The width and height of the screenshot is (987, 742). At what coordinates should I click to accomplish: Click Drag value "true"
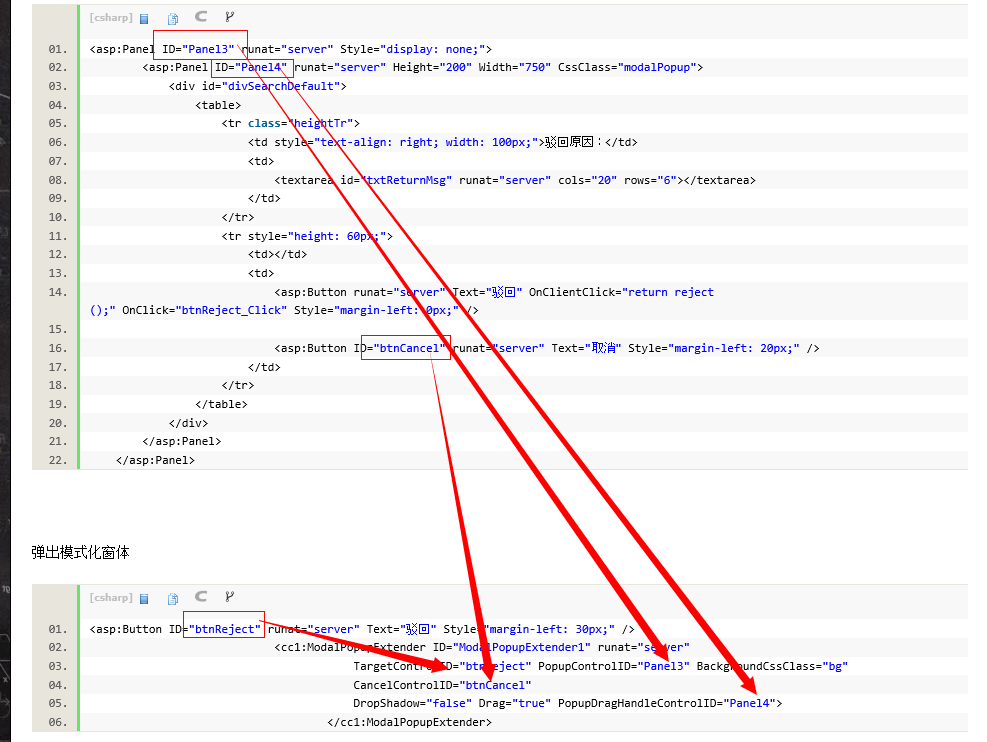coord(531,703)
